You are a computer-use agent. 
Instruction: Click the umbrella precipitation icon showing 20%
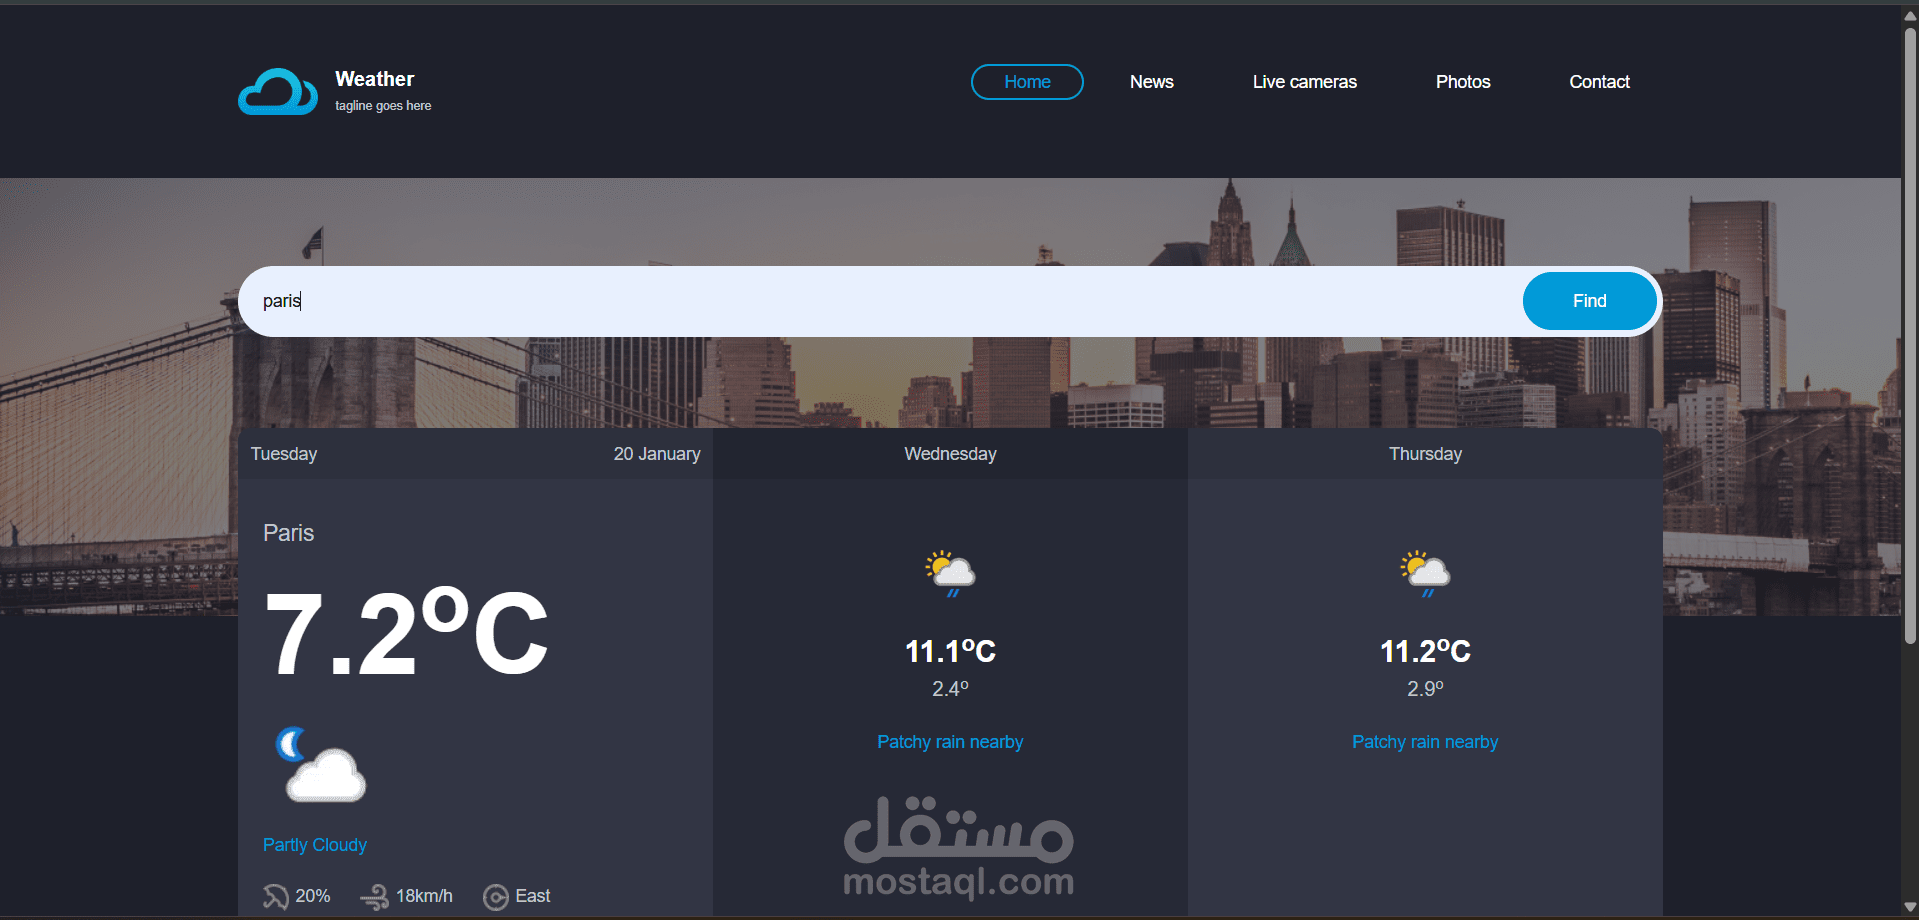coord(277,895)
